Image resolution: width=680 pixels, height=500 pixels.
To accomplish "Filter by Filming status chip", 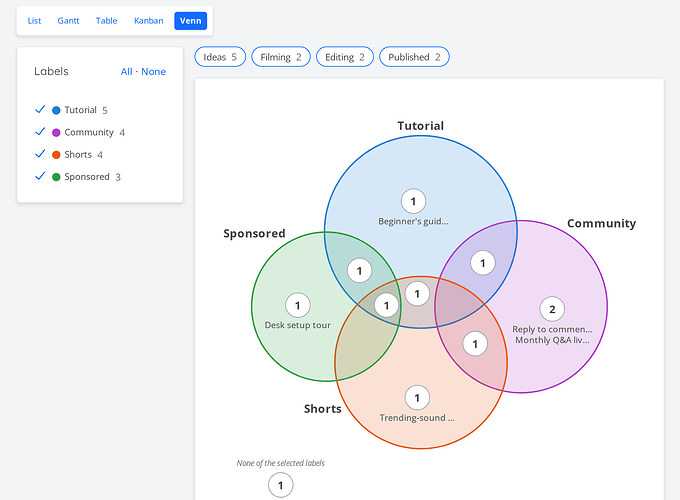I will [281, 57].
